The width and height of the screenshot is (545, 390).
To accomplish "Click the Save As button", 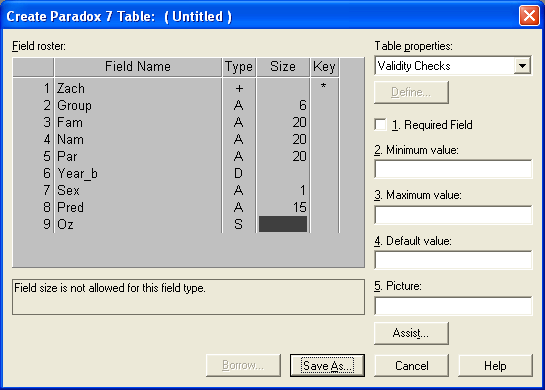I will (x=327, y=366).
